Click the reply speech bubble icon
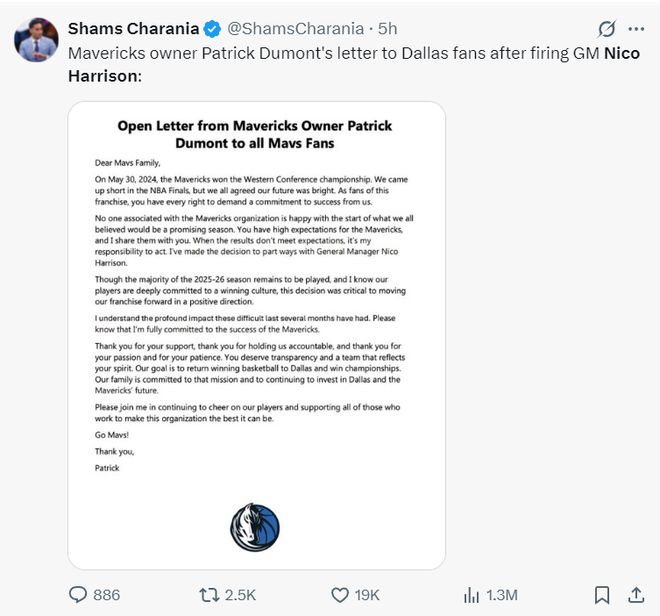The image size is (660, 616). (x=79, y=595)
